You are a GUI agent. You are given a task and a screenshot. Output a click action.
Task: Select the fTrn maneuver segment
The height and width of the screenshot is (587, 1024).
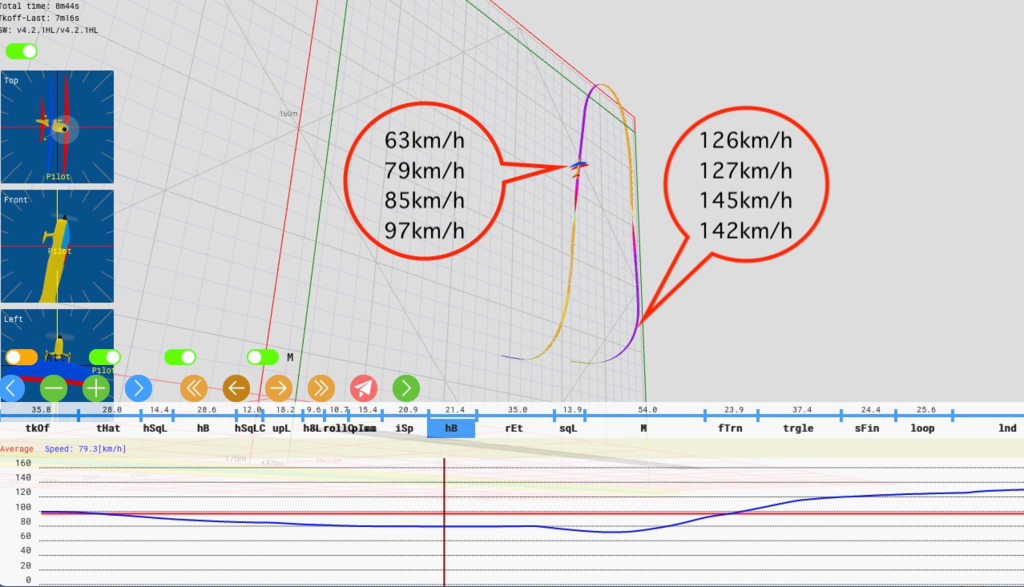(730, 428)
